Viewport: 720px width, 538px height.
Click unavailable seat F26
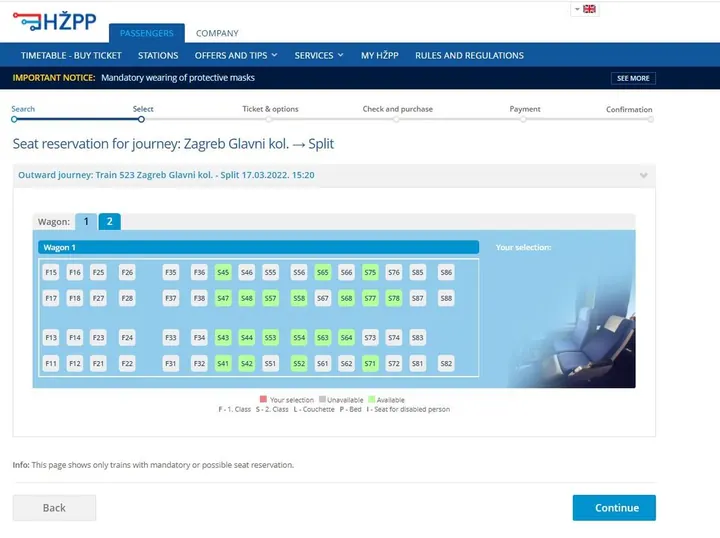tap(127, 272)
